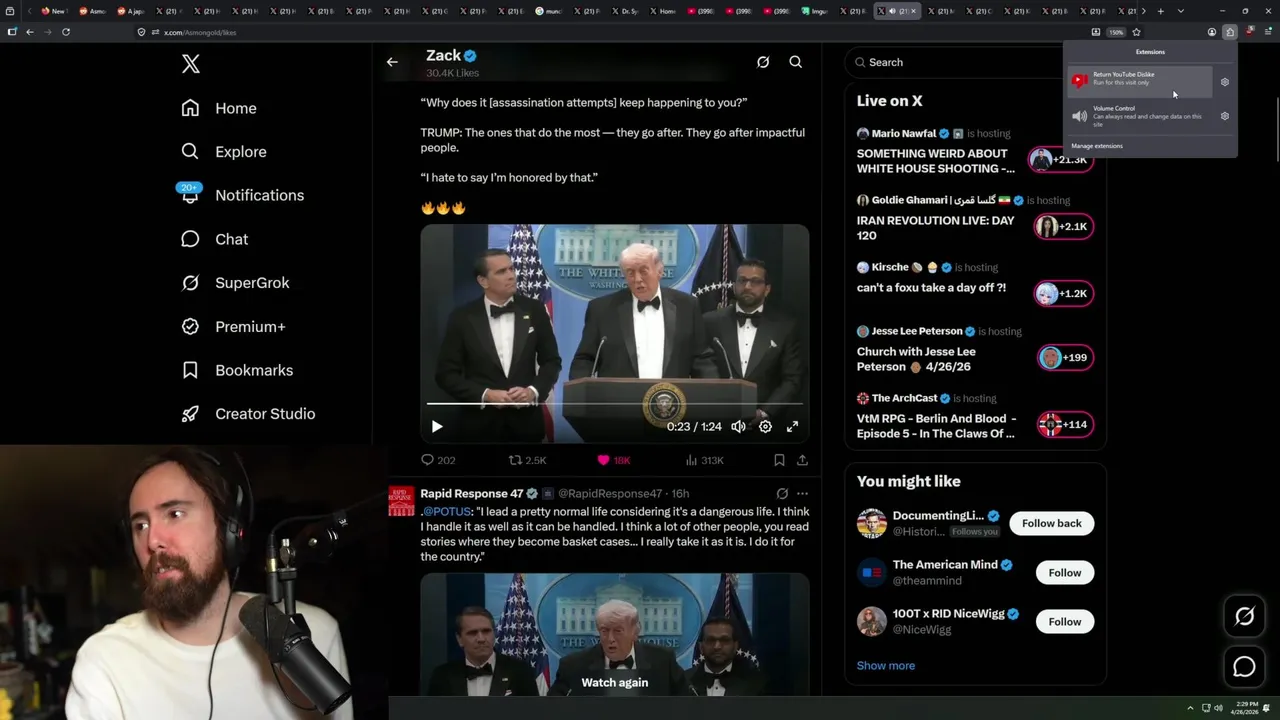Open SuperGrok in the sidebar
Image resolution: width=1280 pixels, height=720 pixels.
[x=235, y=283]
